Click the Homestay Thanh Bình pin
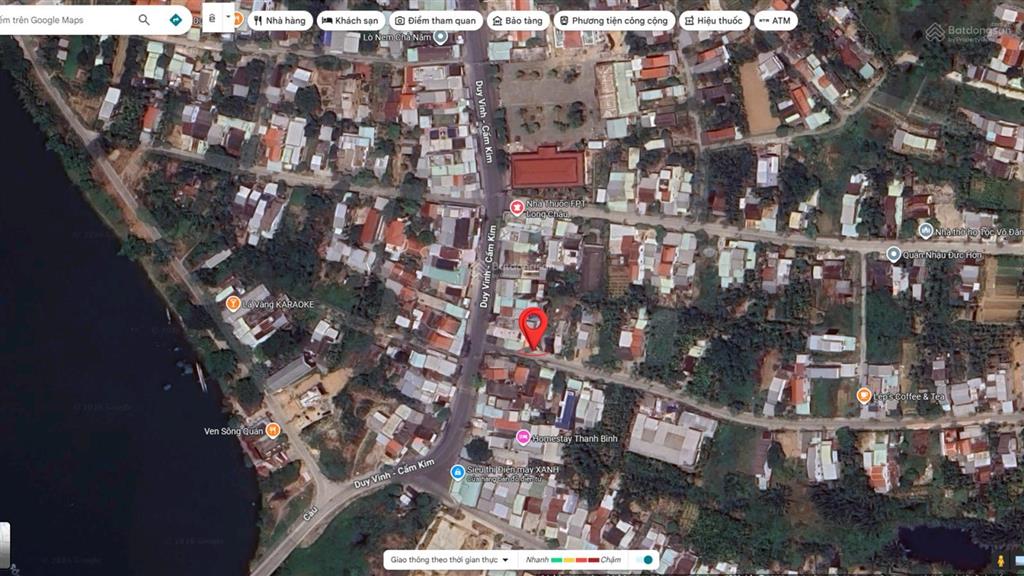This screenshot has height=576, width=1024. [x=523, y=437]
